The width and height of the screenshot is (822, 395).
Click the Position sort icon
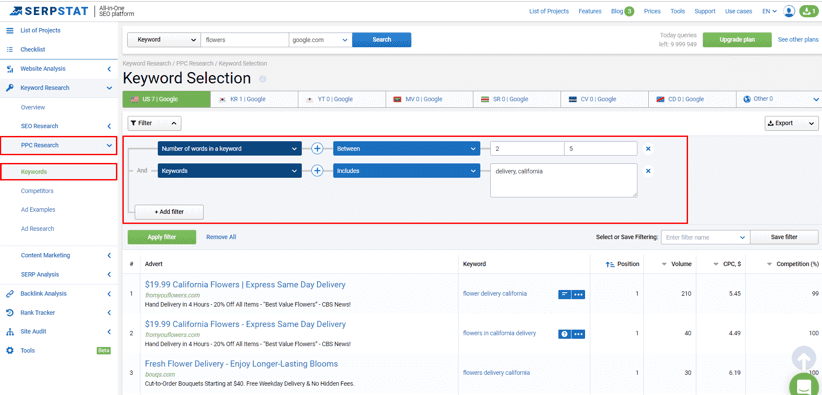610,264
